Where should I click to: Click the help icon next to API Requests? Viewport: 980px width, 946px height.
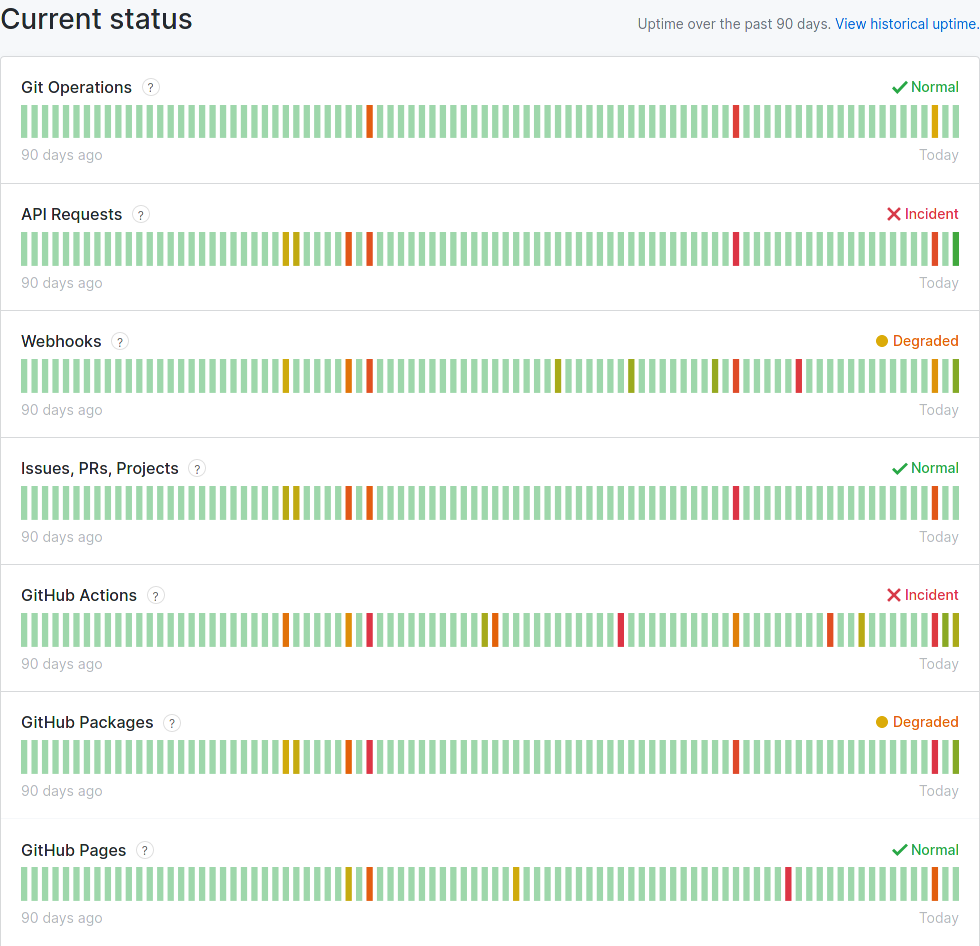(141, 214)
